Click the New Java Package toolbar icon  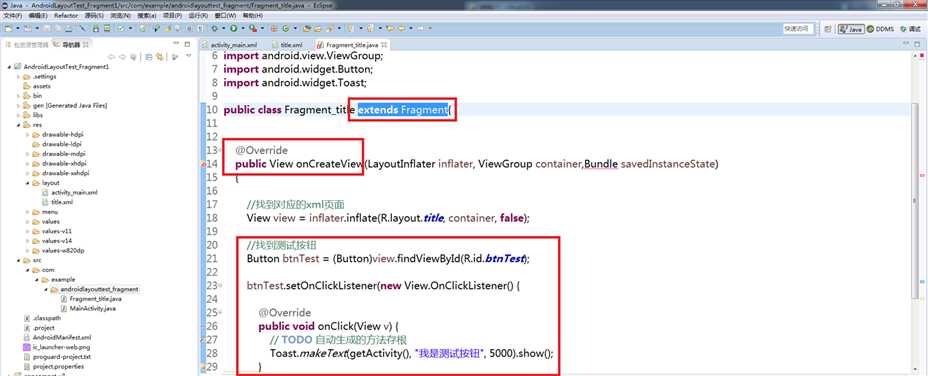tap(275, 28)
